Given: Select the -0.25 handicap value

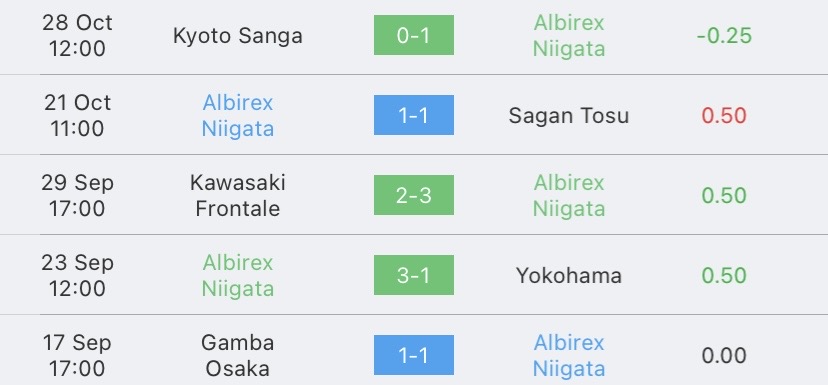Looking at the screenshot, I should [x=724, y=35].
